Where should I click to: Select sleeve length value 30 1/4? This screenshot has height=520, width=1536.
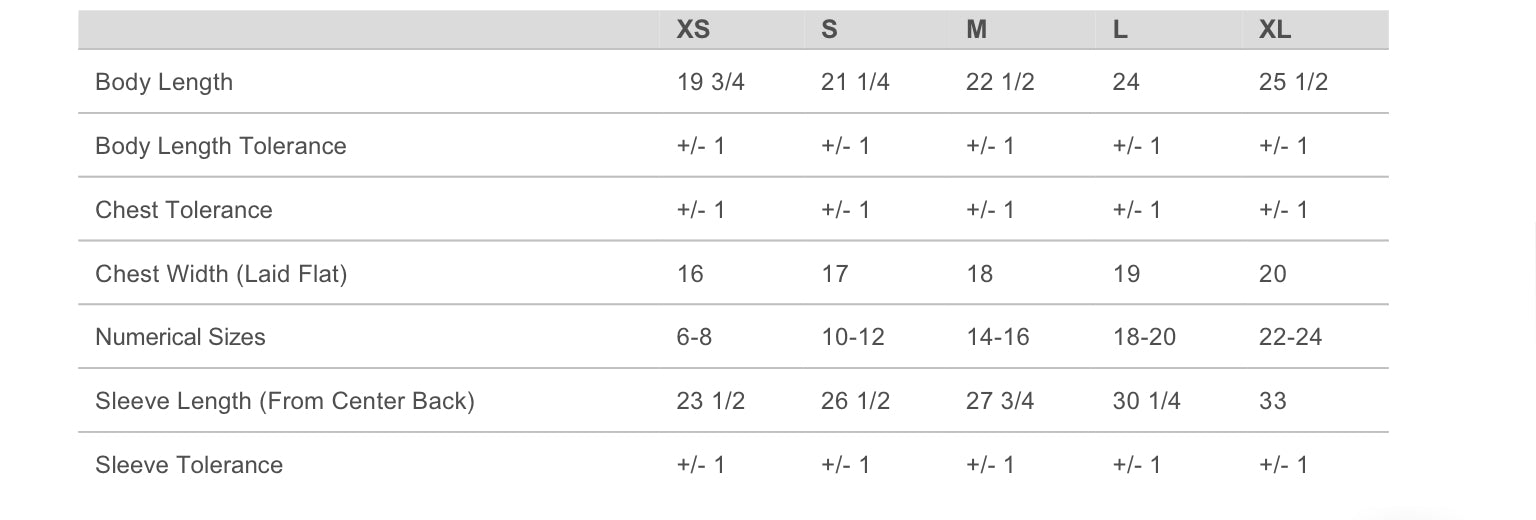click(1146, 401)
